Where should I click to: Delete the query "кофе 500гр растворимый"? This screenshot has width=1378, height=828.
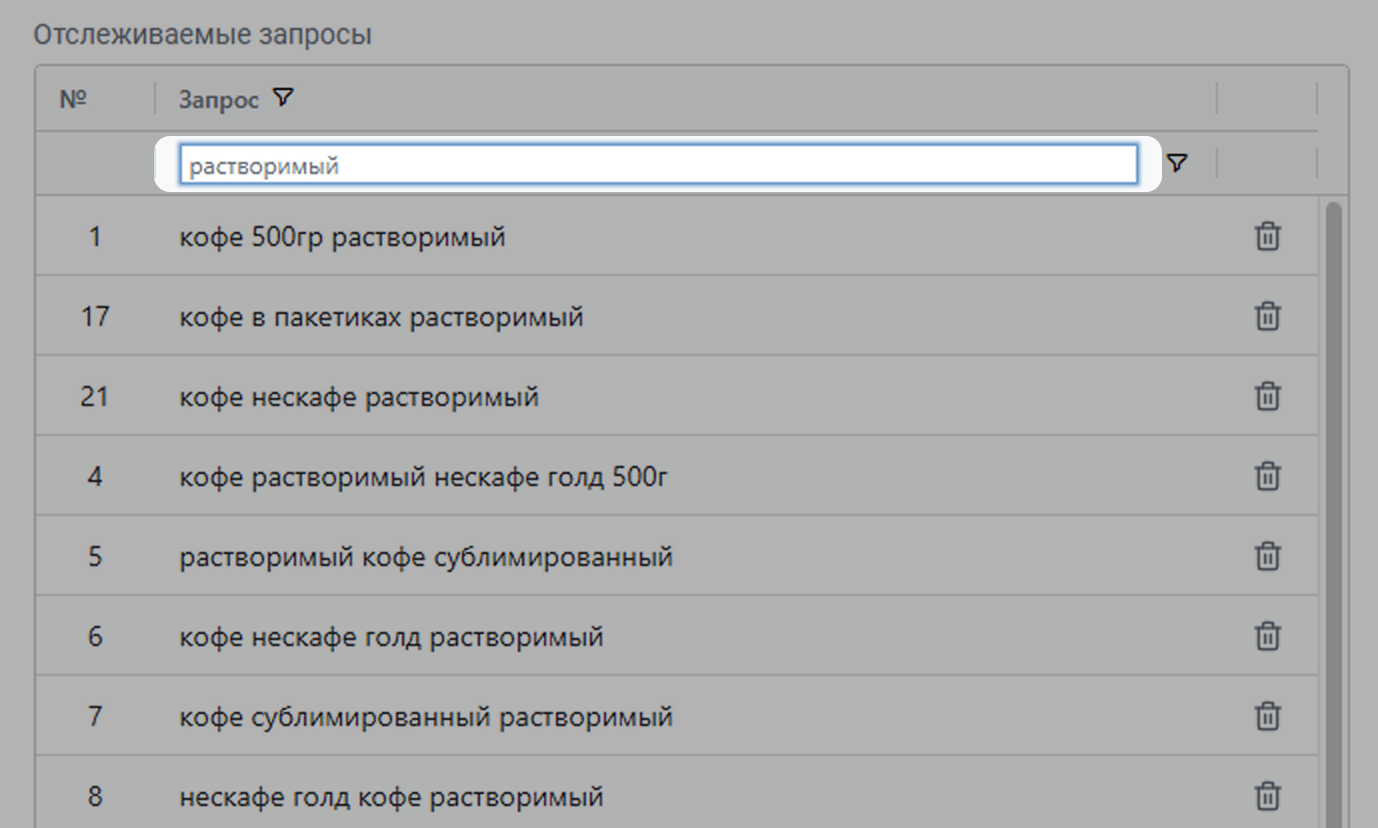1267,237
